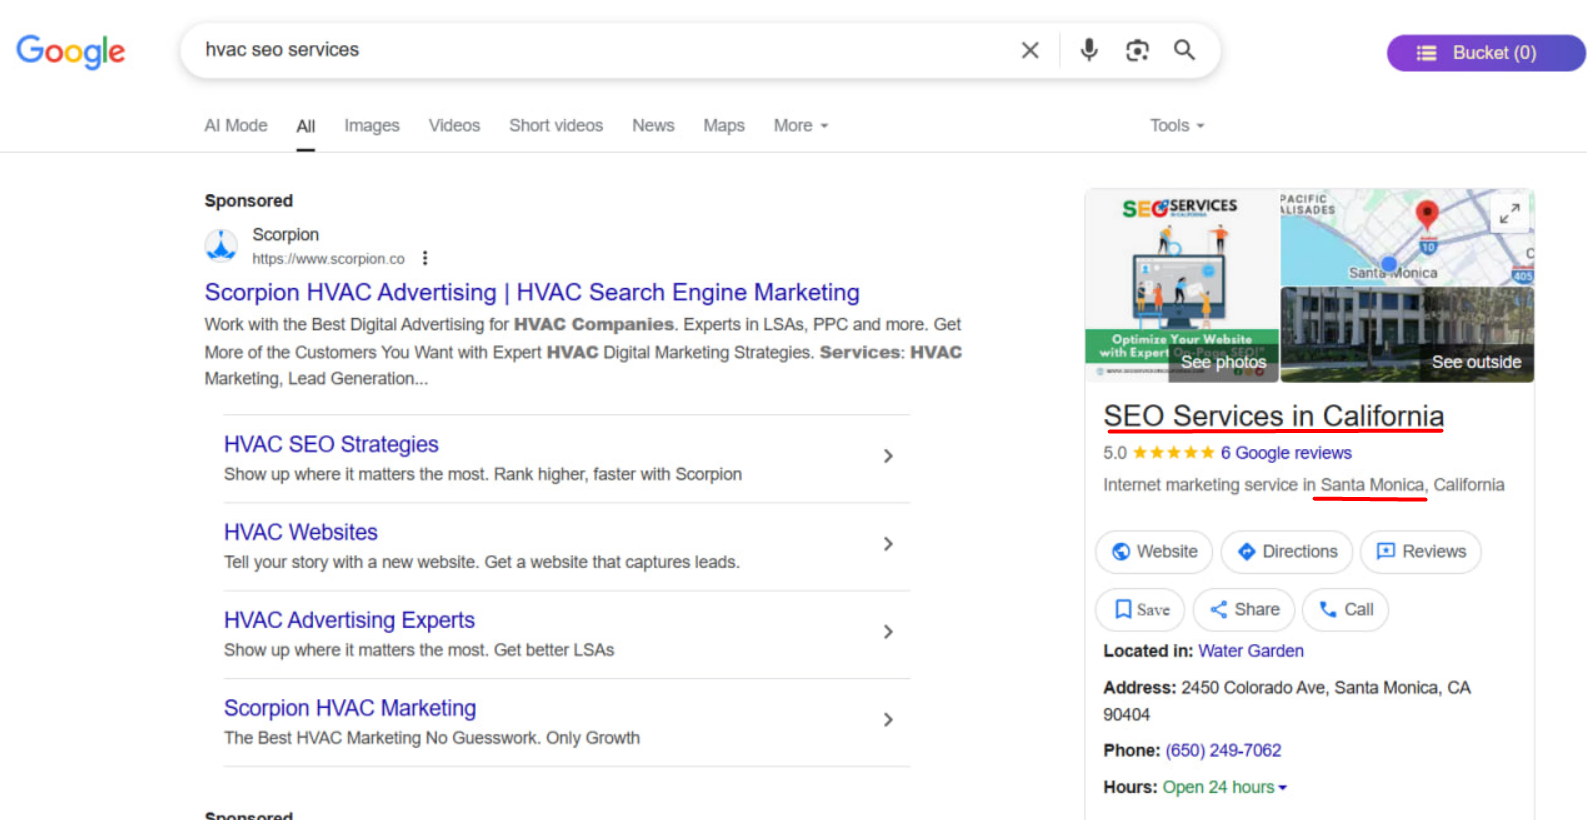
Task: Click phone number (650) 249-7062
Action: (x=1223, y=750)
